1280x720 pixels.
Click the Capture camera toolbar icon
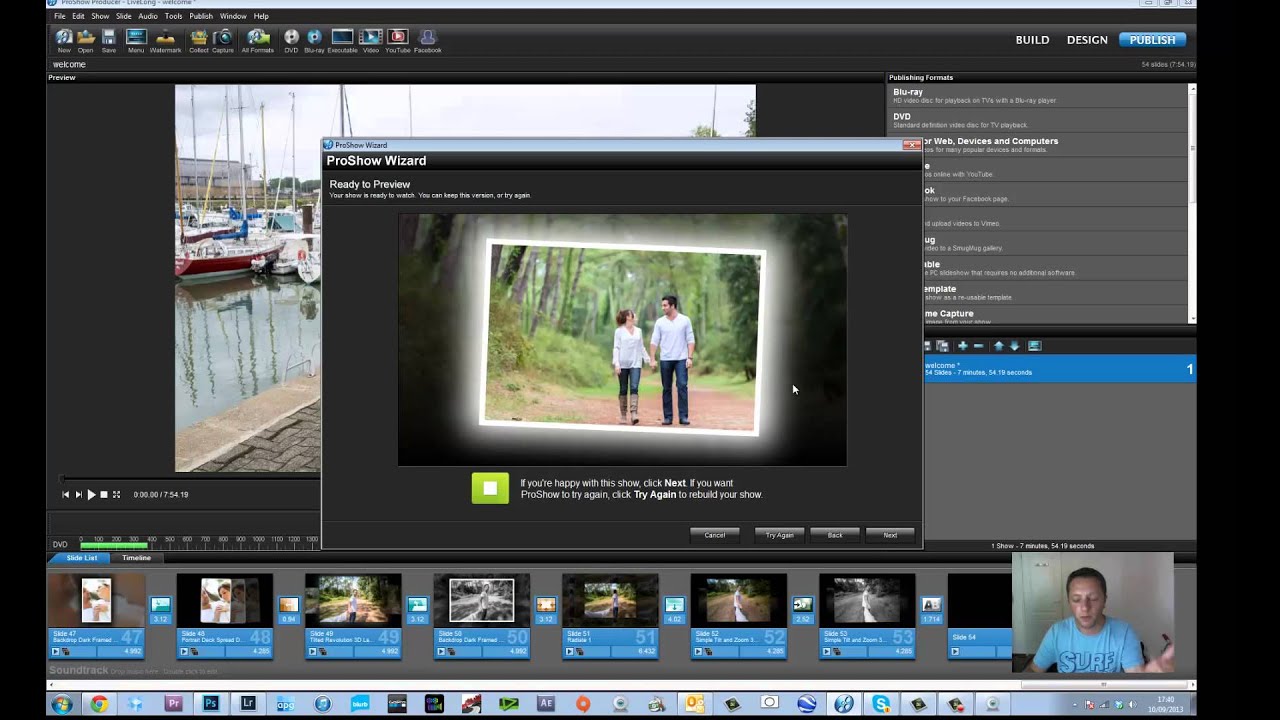click(x=223, y=38)
